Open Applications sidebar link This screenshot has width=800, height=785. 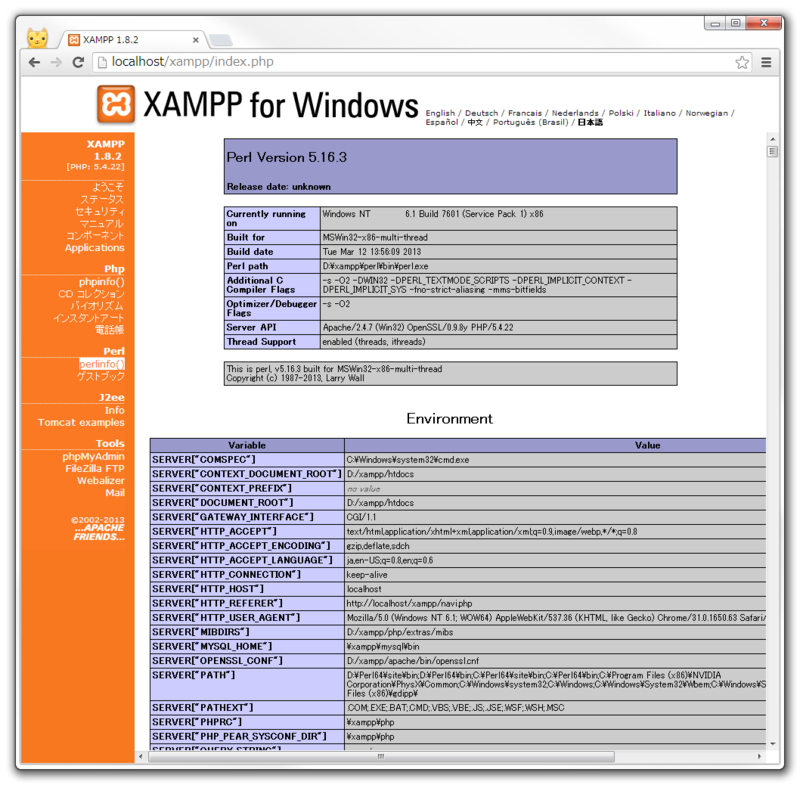(x=94, y=248)
